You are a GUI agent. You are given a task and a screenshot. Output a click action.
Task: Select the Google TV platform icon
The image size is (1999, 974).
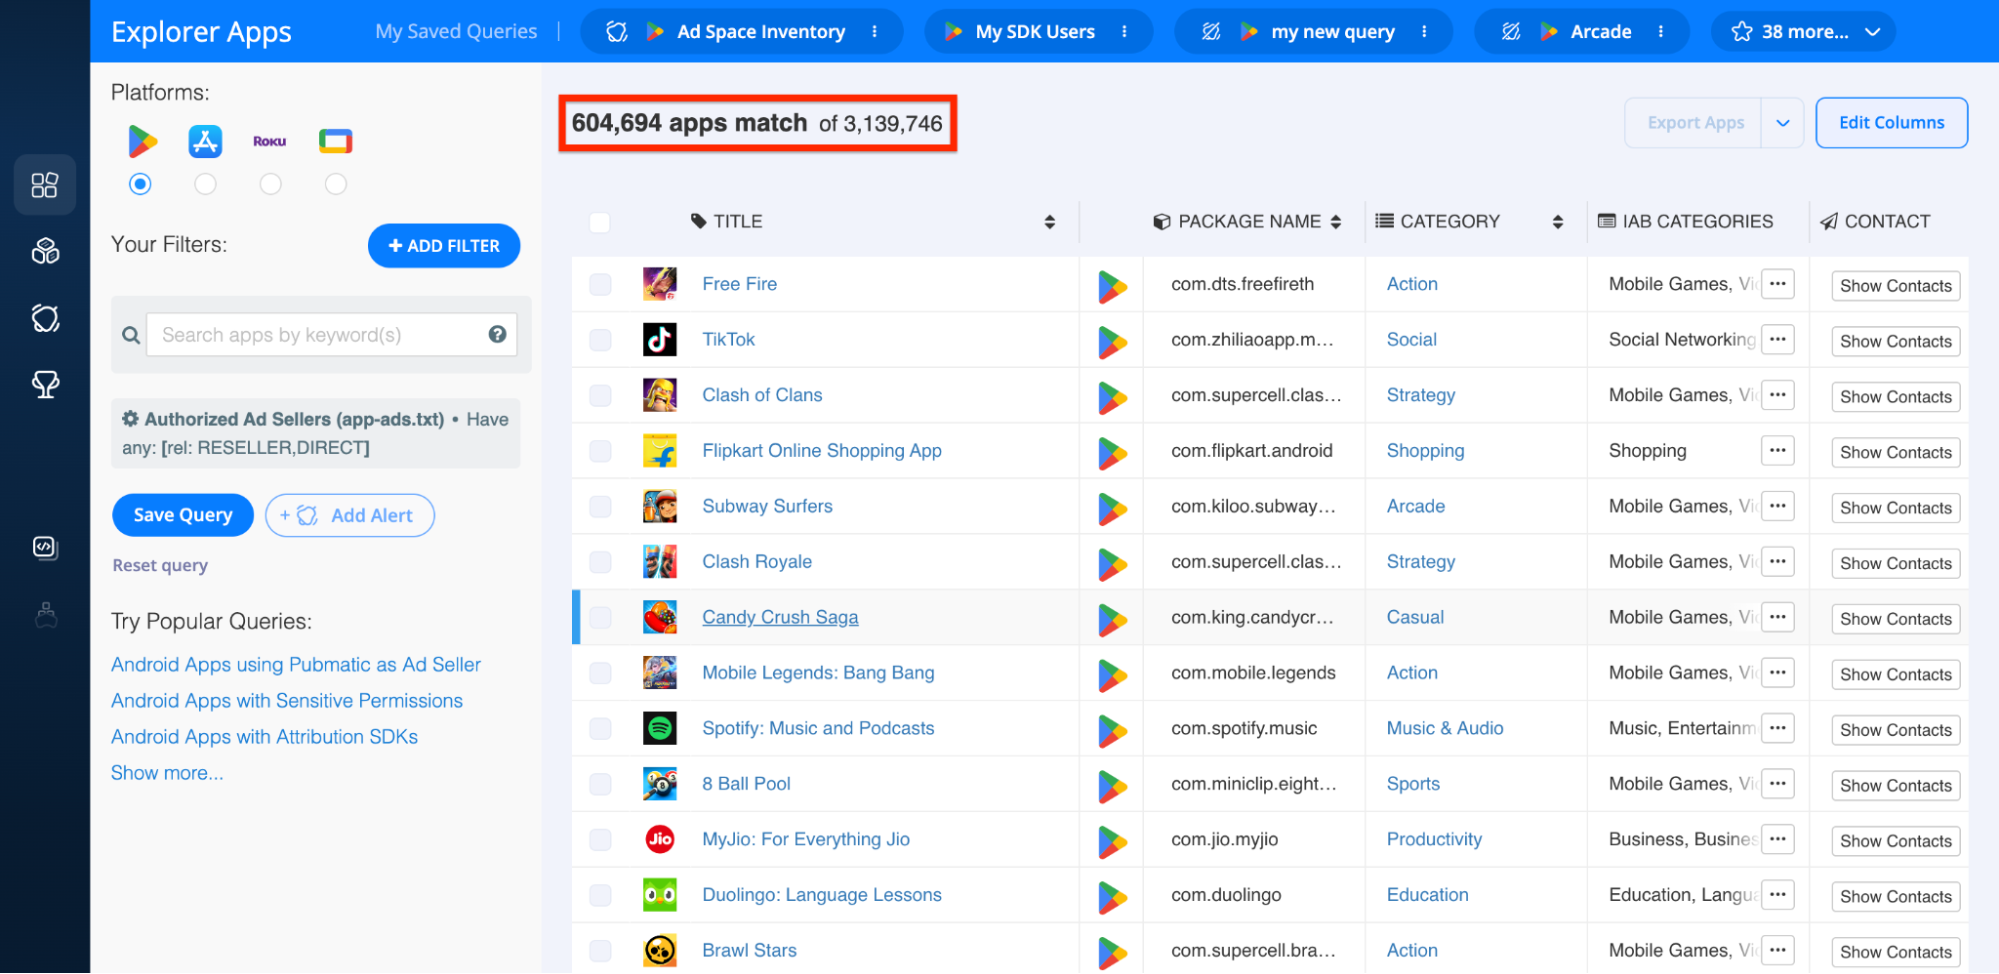336,142
